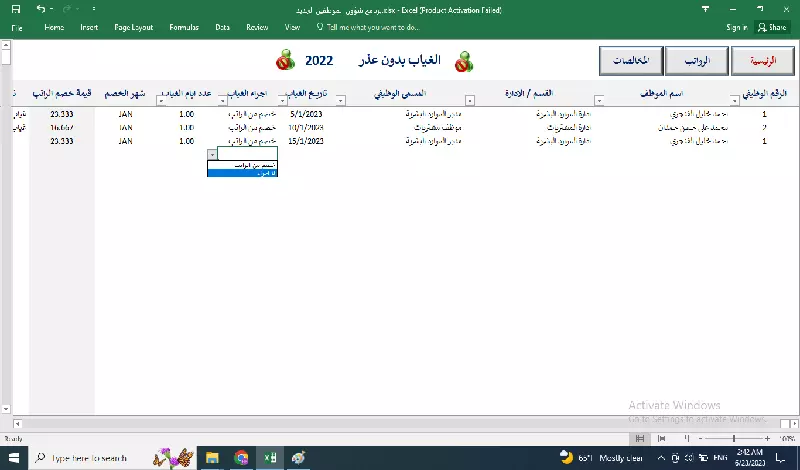Open the File menu tab

(x=17, y=28)
